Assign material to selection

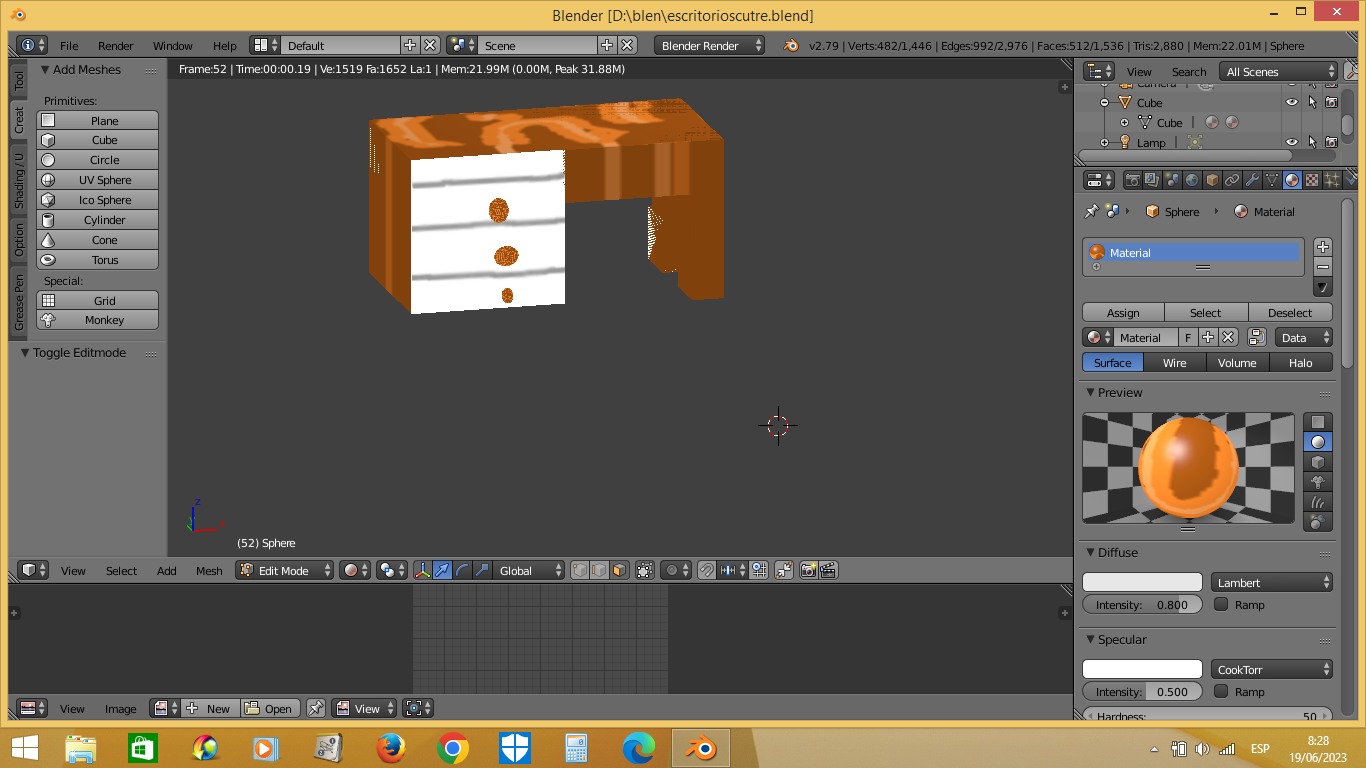coord(1123,312)
